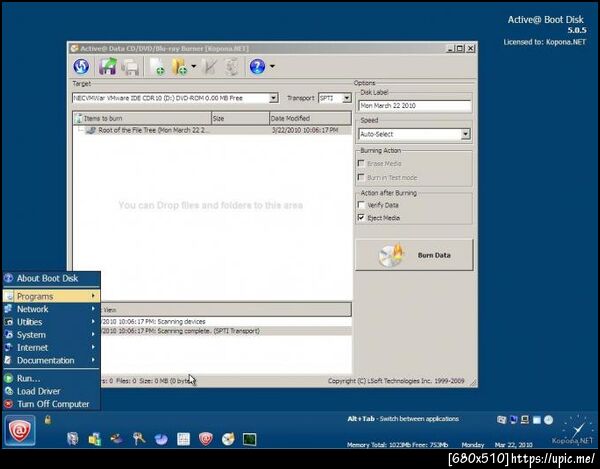600x469 pixels.
Task: Launch the CD burner disc quick-launch icon
Action: [x=228, y=439]
